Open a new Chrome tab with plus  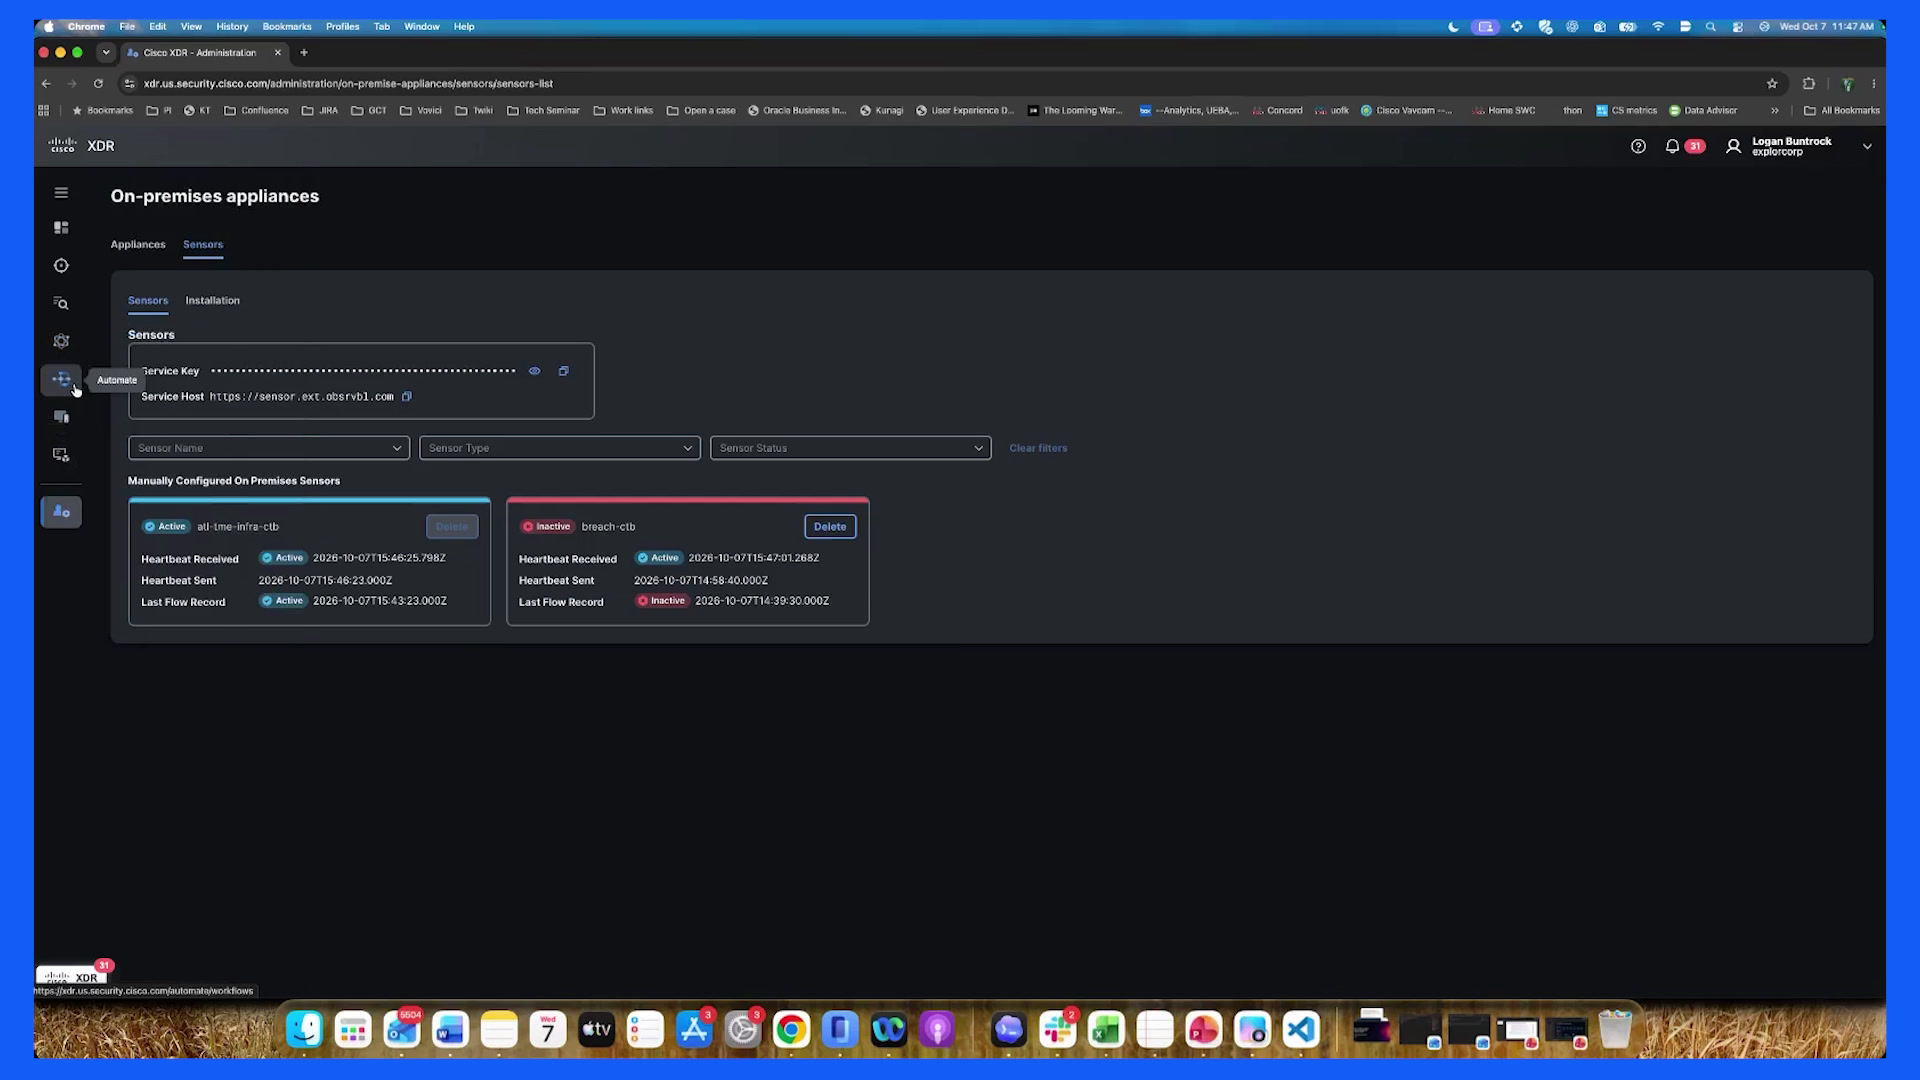304,53
